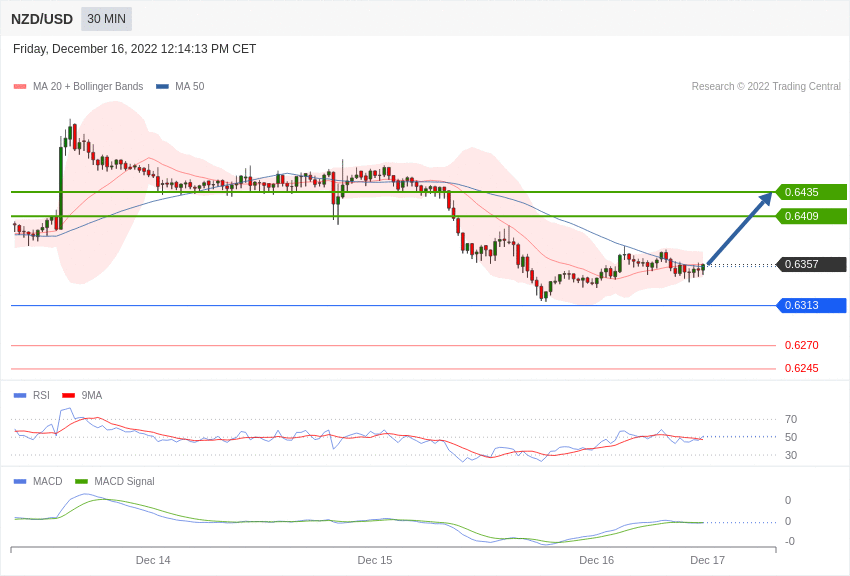Screen dimensions: 850x576
Task: Click the Research © 2022 Trading Central credit
Action: [x=766, y=86]
